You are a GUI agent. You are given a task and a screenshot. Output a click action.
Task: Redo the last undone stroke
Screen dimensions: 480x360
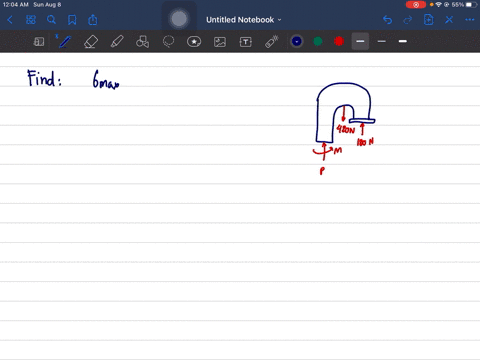pyautogui.click(x=408, y=20)
